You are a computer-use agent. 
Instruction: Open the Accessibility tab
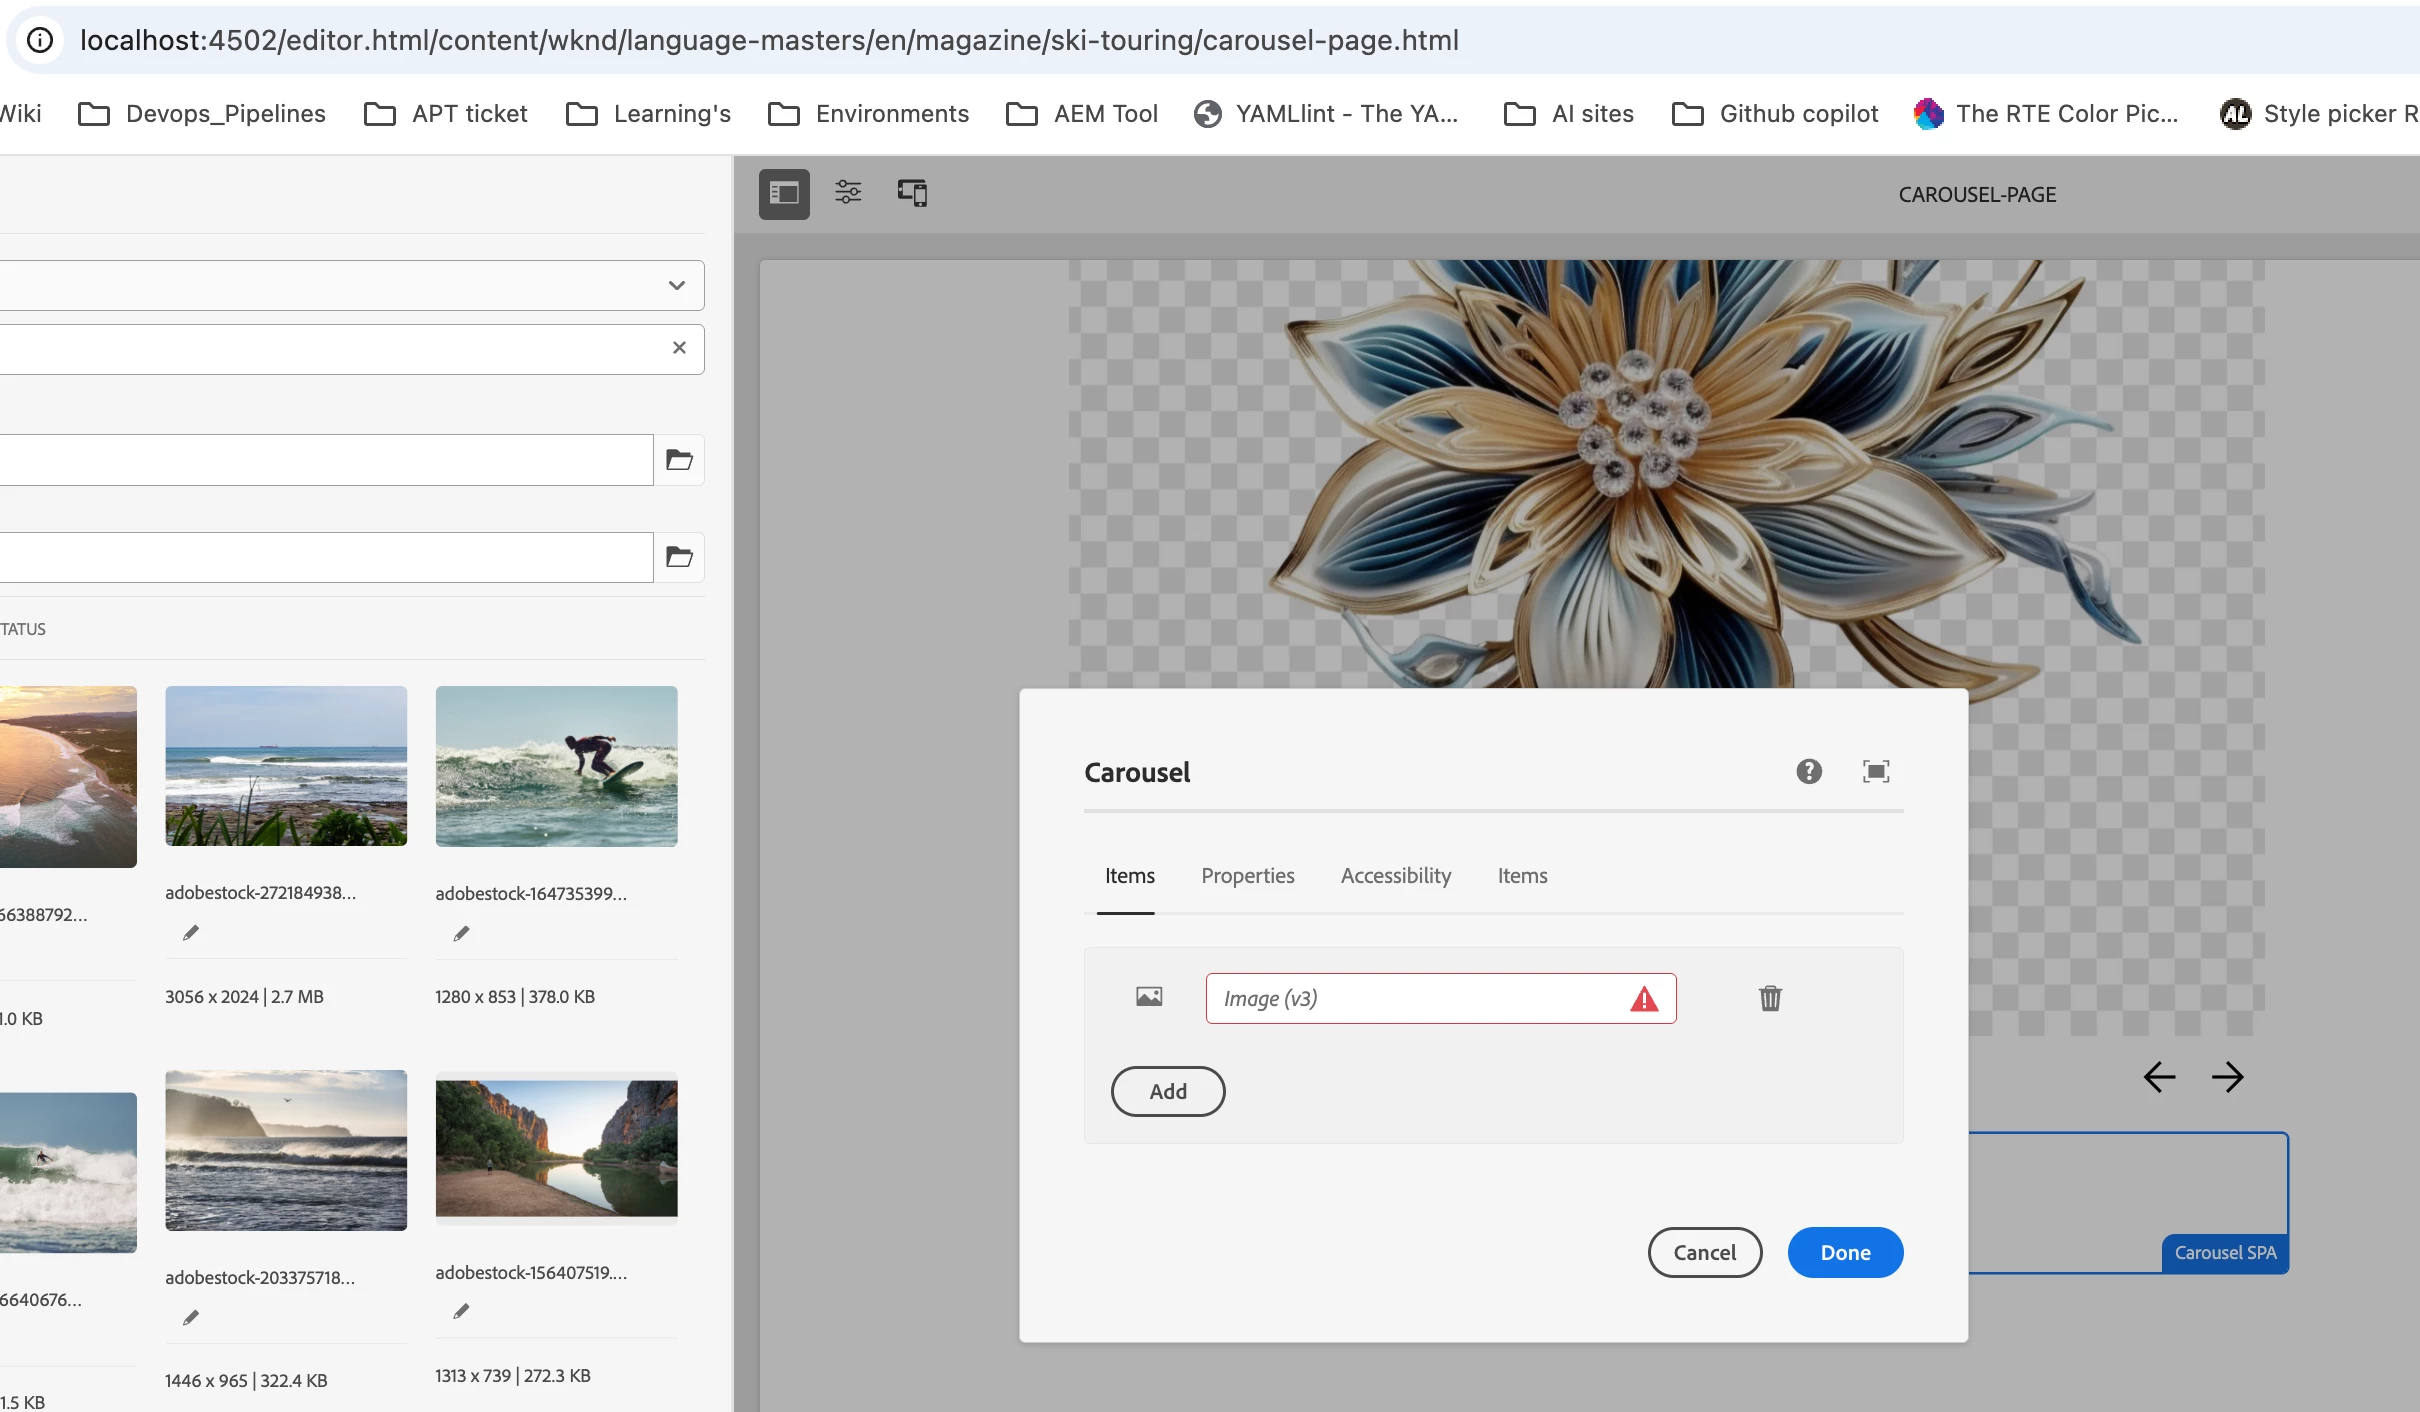click(x=1395, y=876)
